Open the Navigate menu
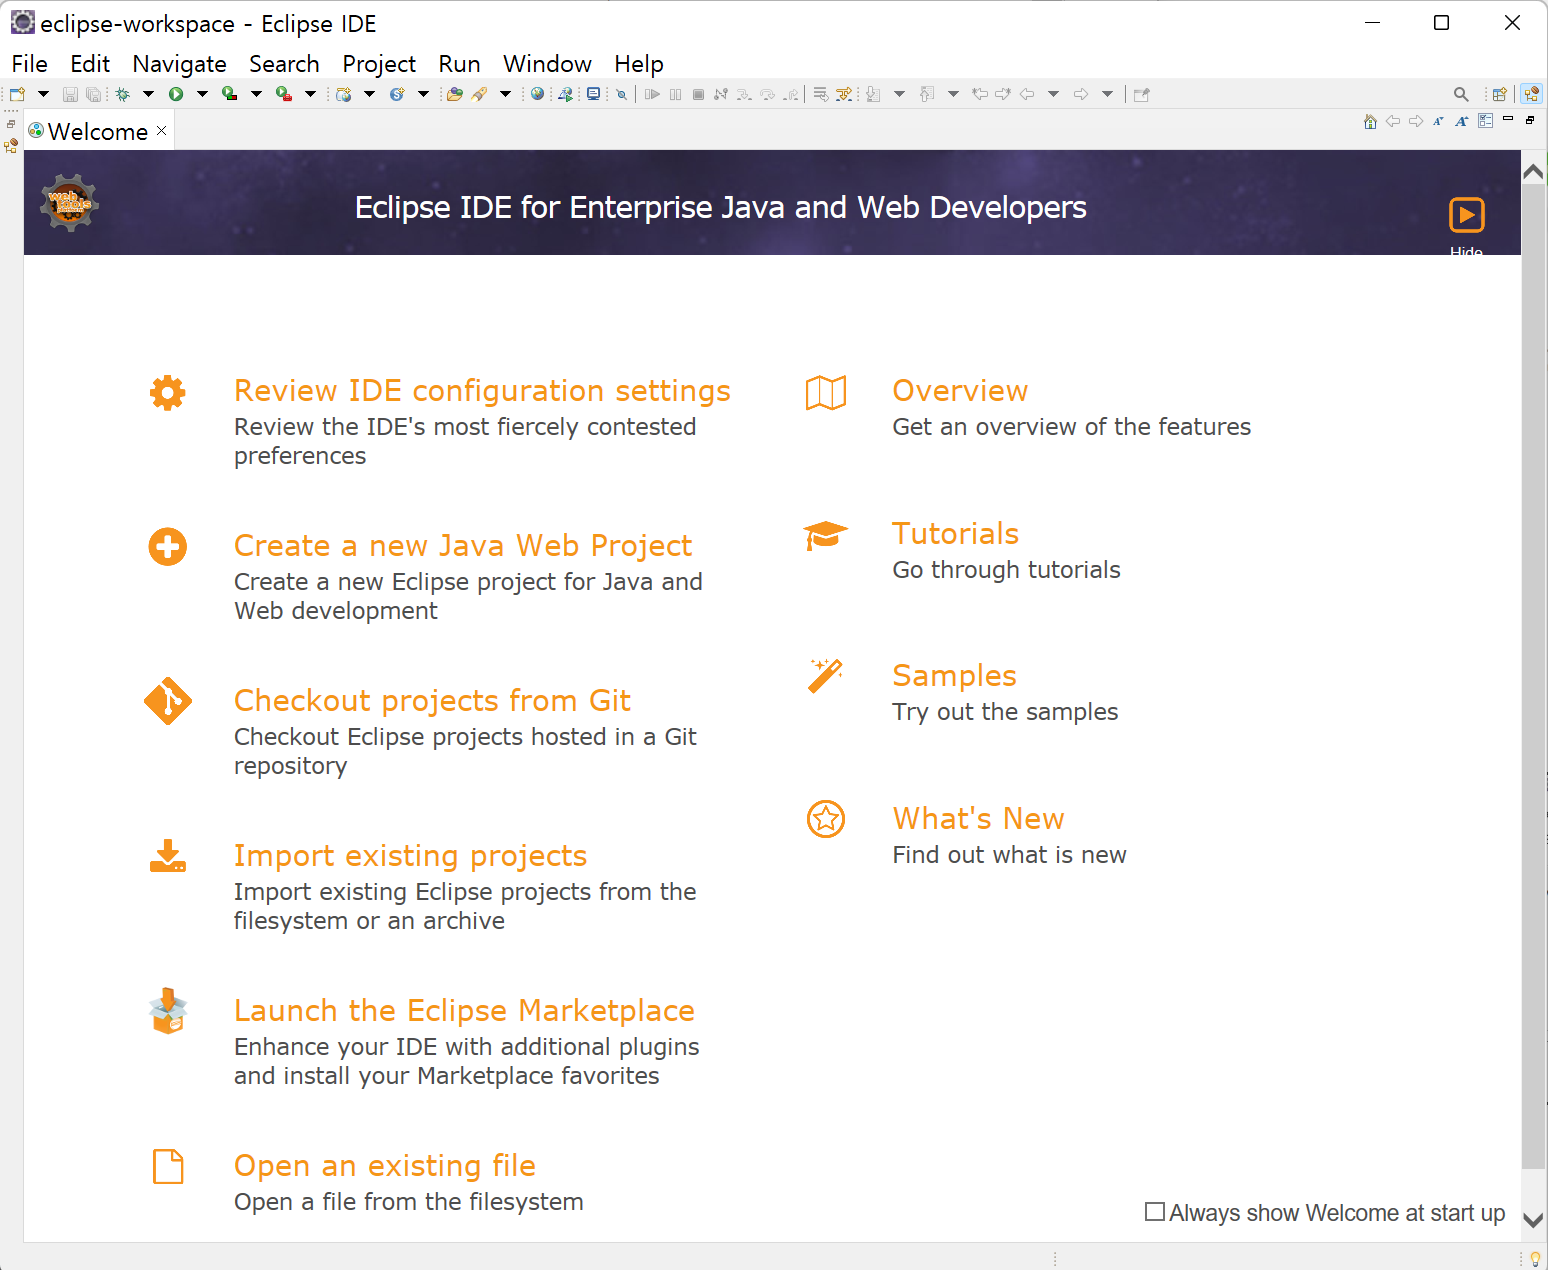 [x=179, y=64]
